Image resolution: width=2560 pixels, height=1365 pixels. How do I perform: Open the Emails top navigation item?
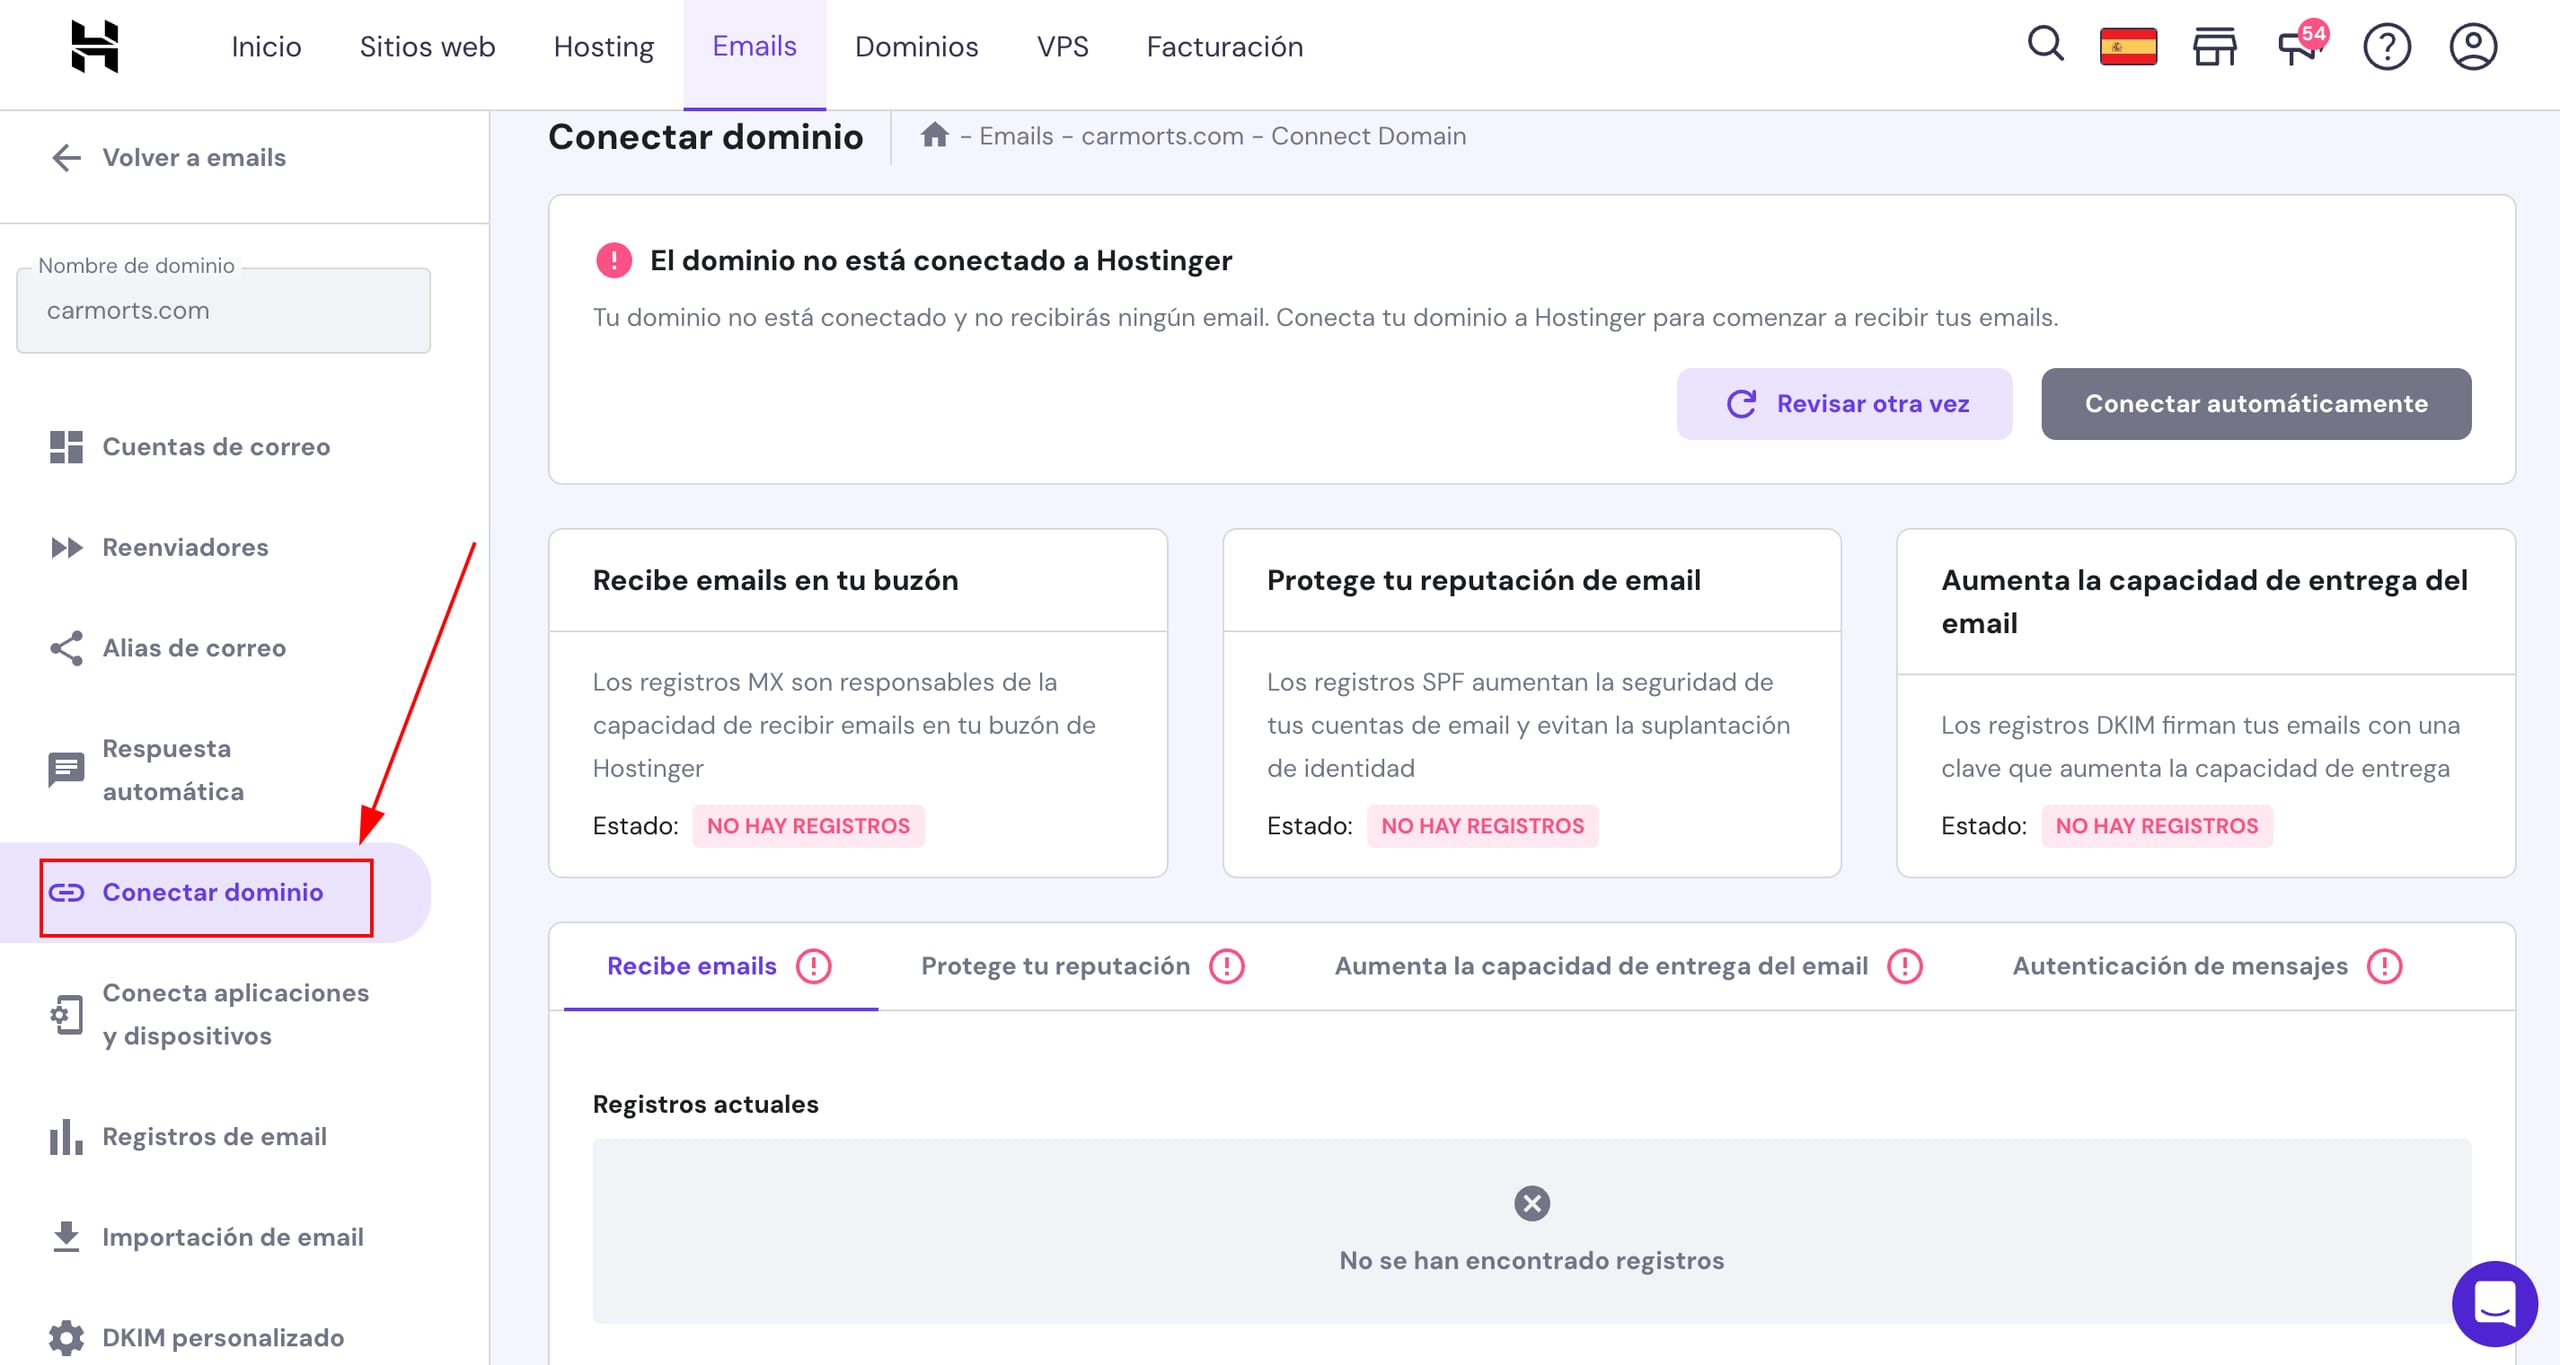(x=754, y=47)
